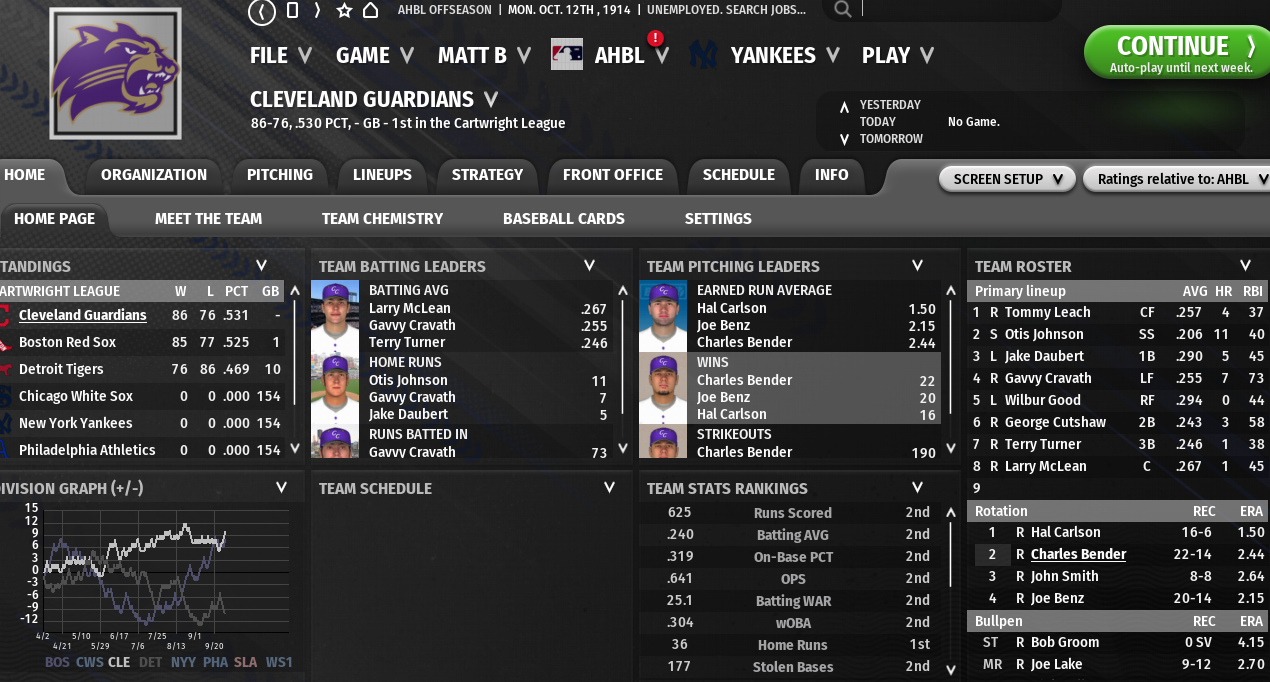This screenshot has height=682, width=1270.
Task: Click the magnifying glass search icon
Action: pyautogui.click(x=843, y=9)
